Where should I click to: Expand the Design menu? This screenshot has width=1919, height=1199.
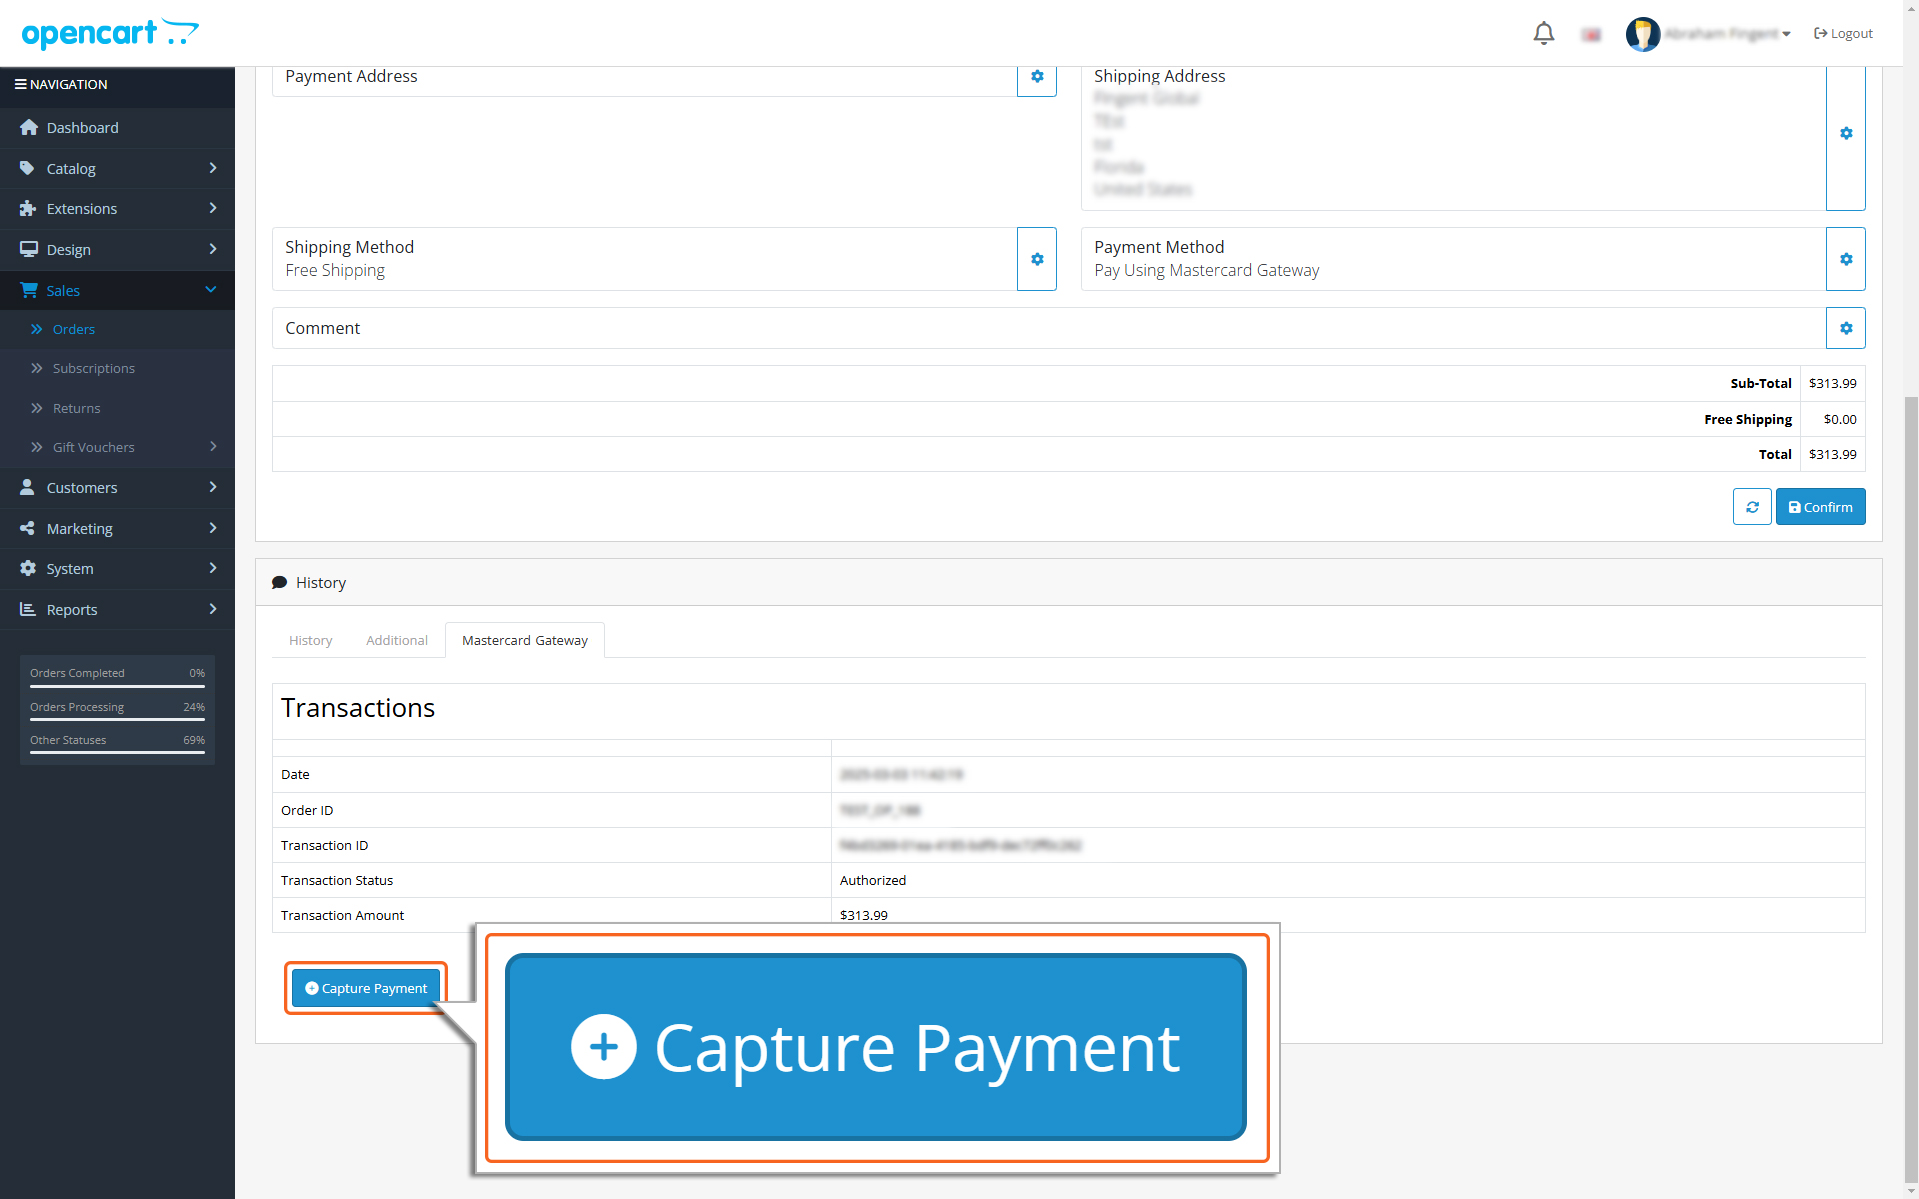[117, 250]
